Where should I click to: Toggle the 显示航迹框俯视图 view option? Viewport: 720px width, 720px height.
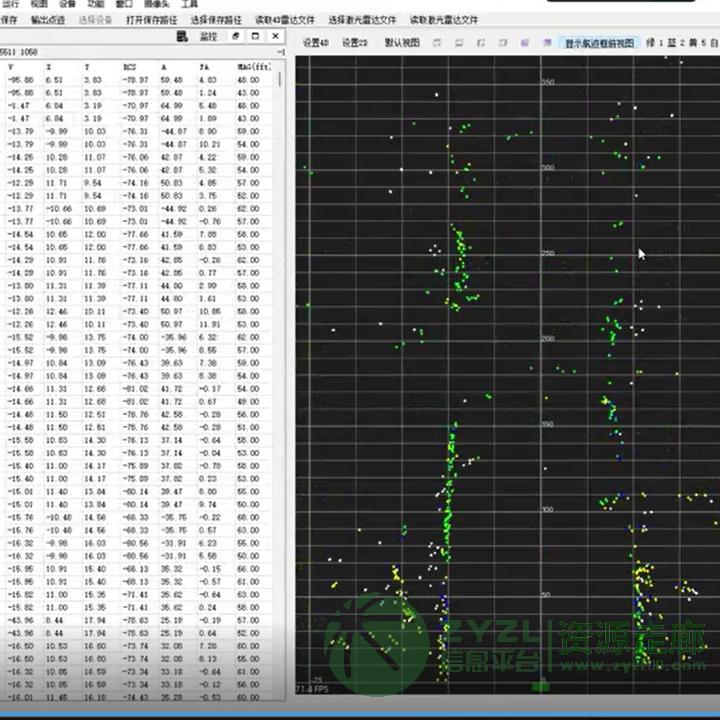598,43
